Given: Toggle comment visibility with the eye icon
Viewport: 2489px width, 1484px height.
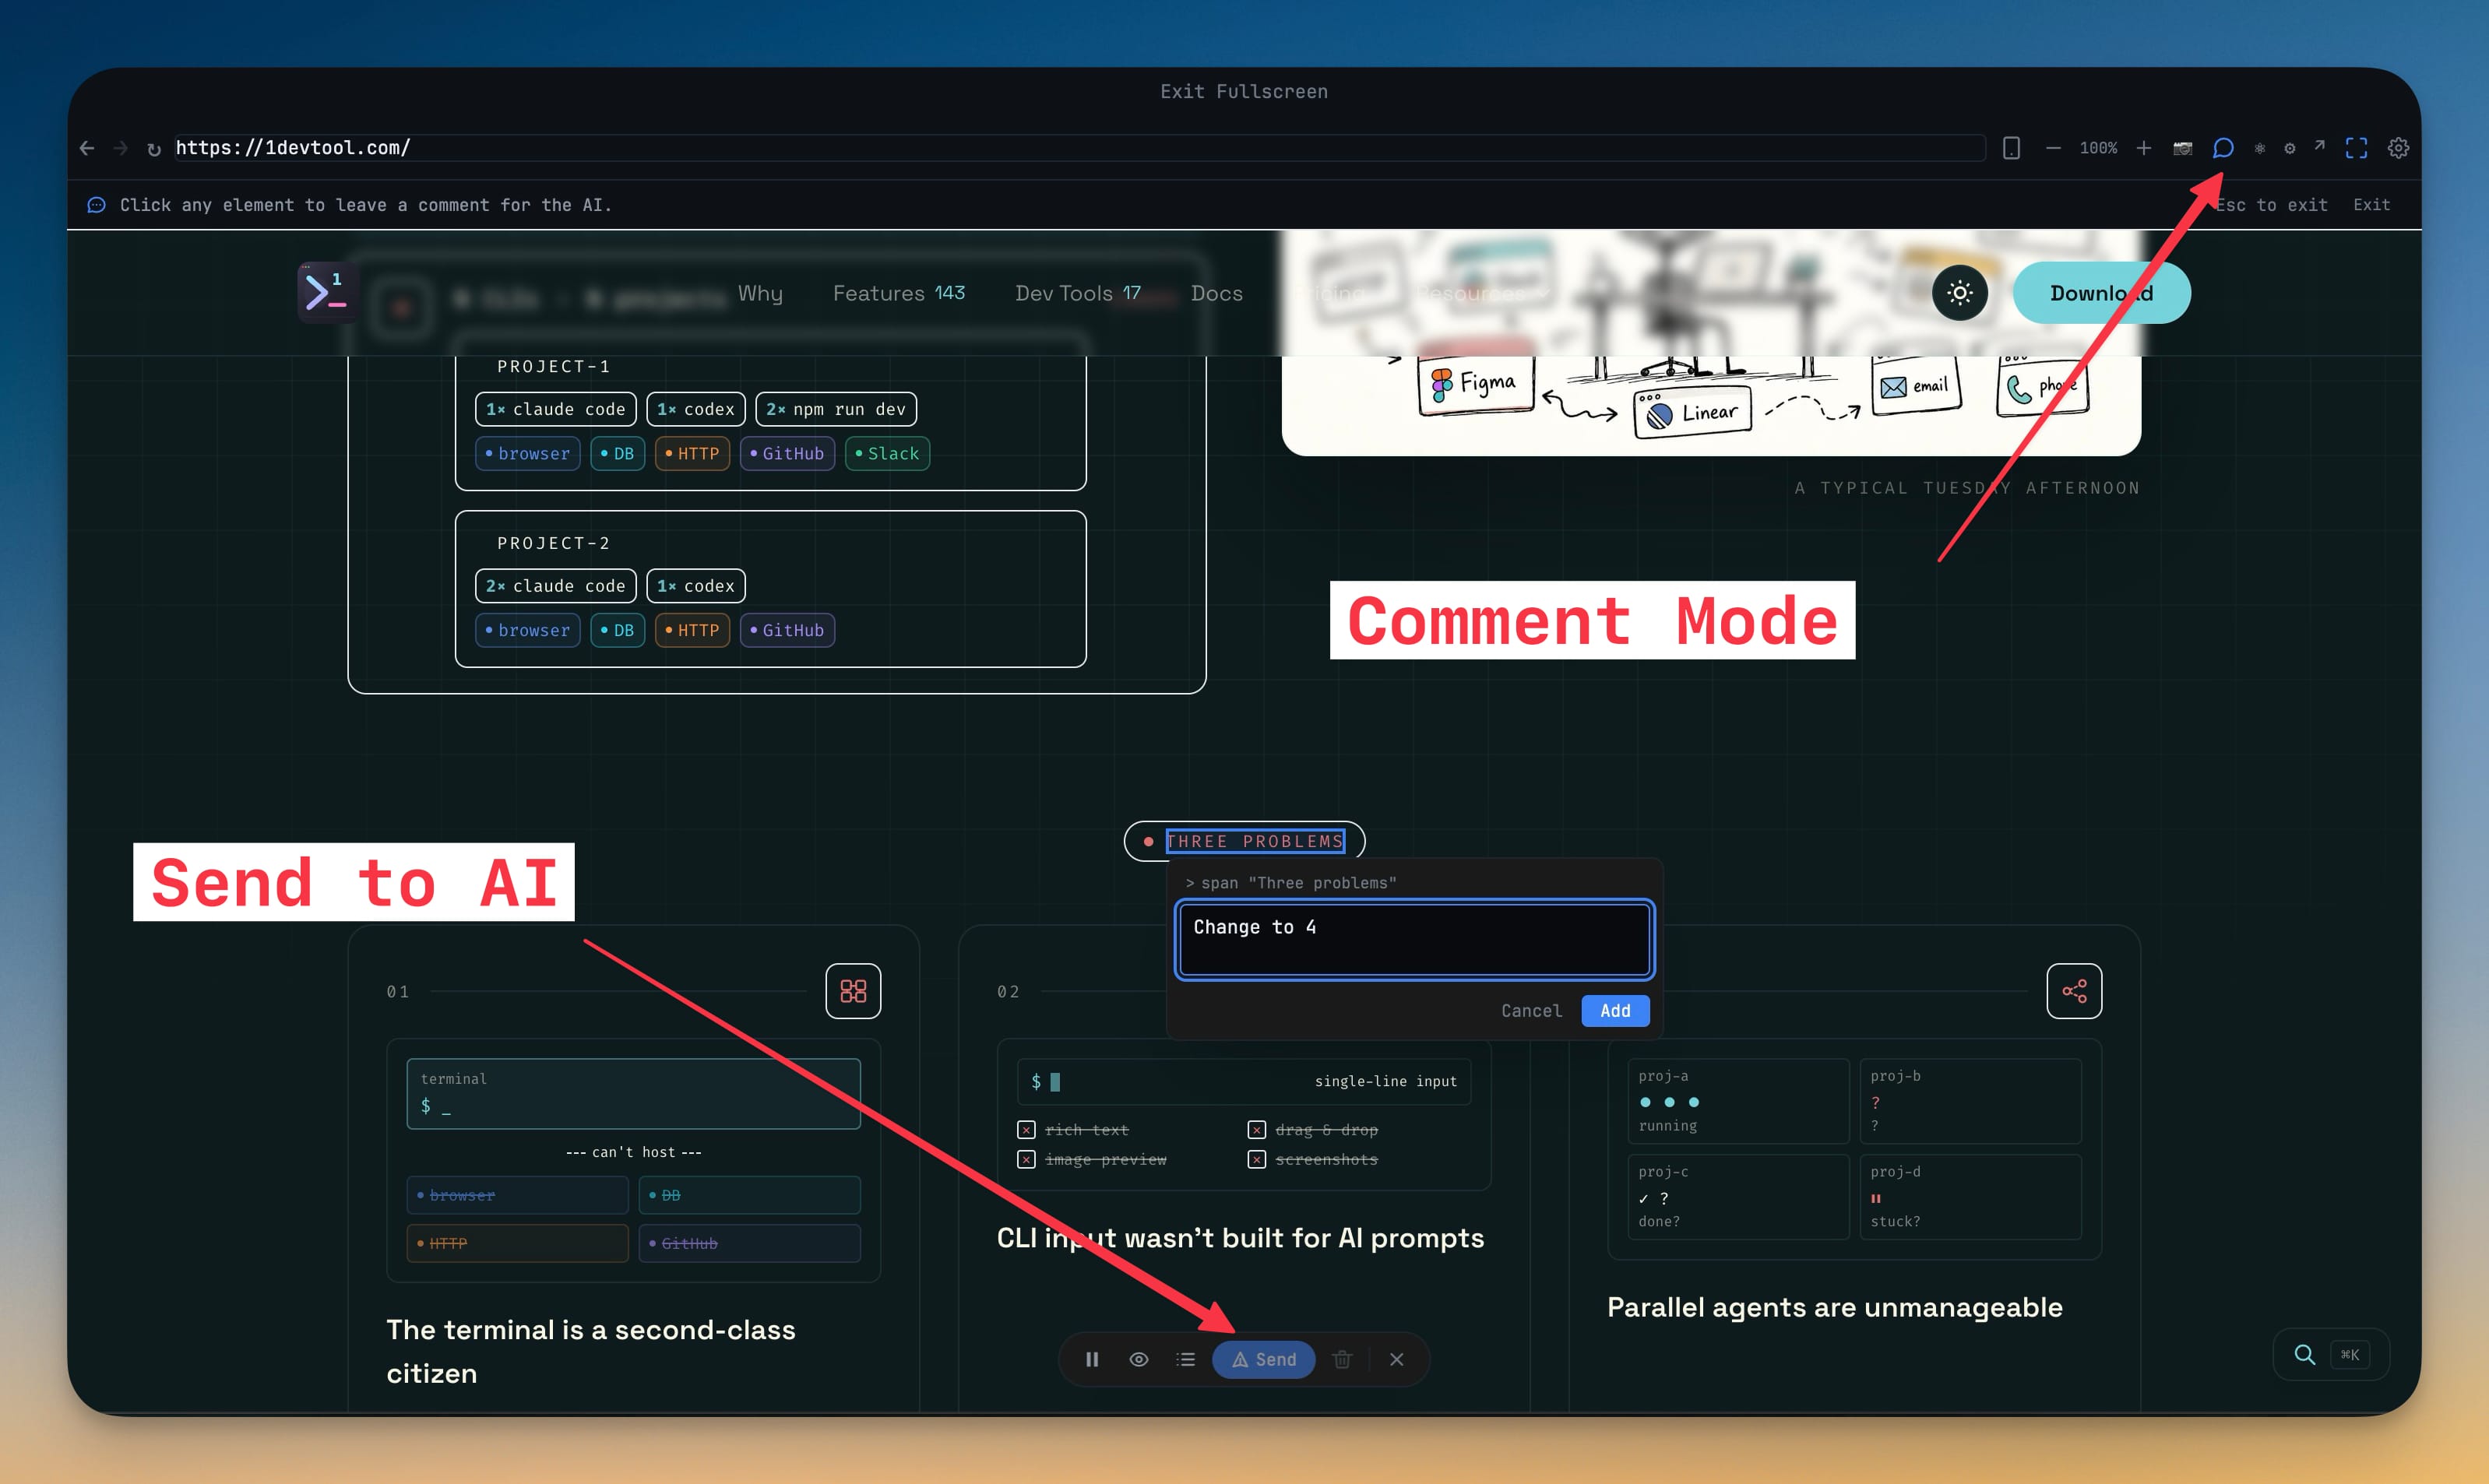Looking at the screenshot, I should (x=1138, y=1359).
